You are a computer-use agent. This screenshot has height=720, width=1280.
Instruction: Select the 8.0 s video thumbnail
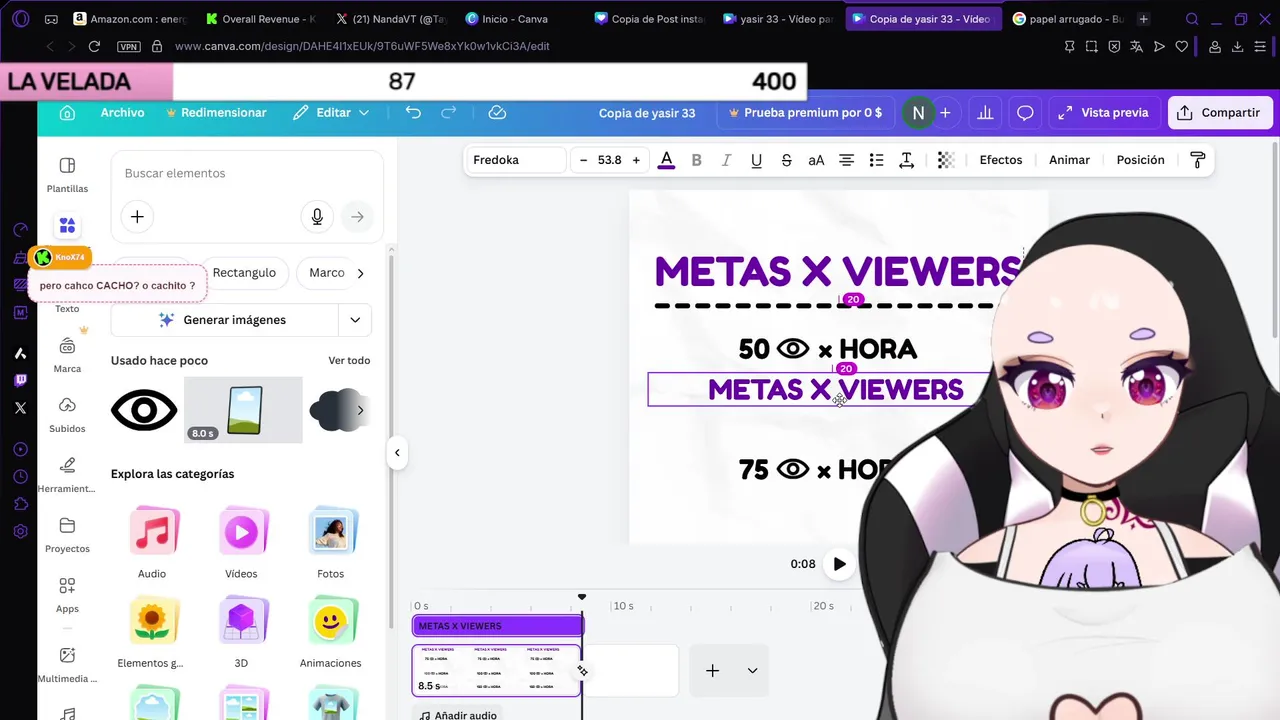tap(243, 410)
